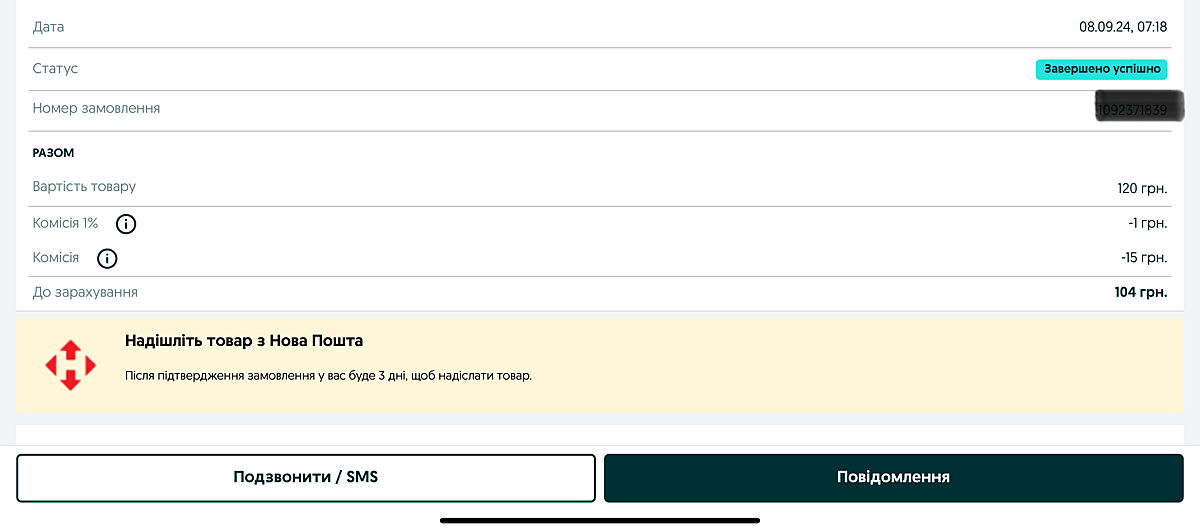
Task: Tap the Вартість товару label
Action: [84, 187]
